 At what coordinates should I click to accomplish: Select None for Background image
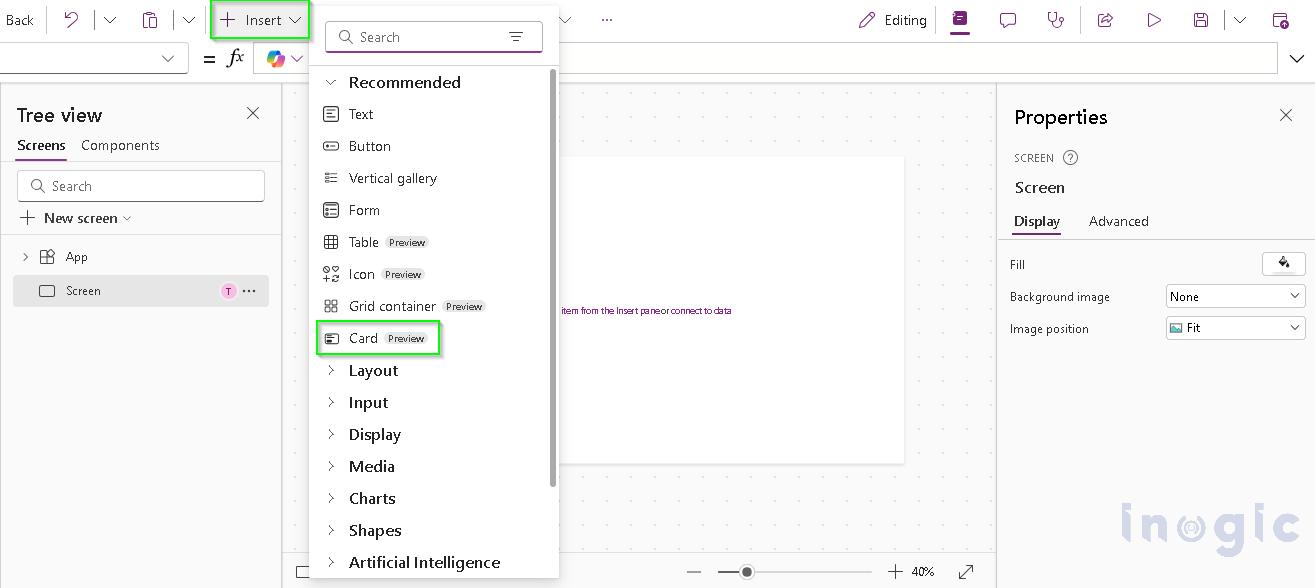1235,295
